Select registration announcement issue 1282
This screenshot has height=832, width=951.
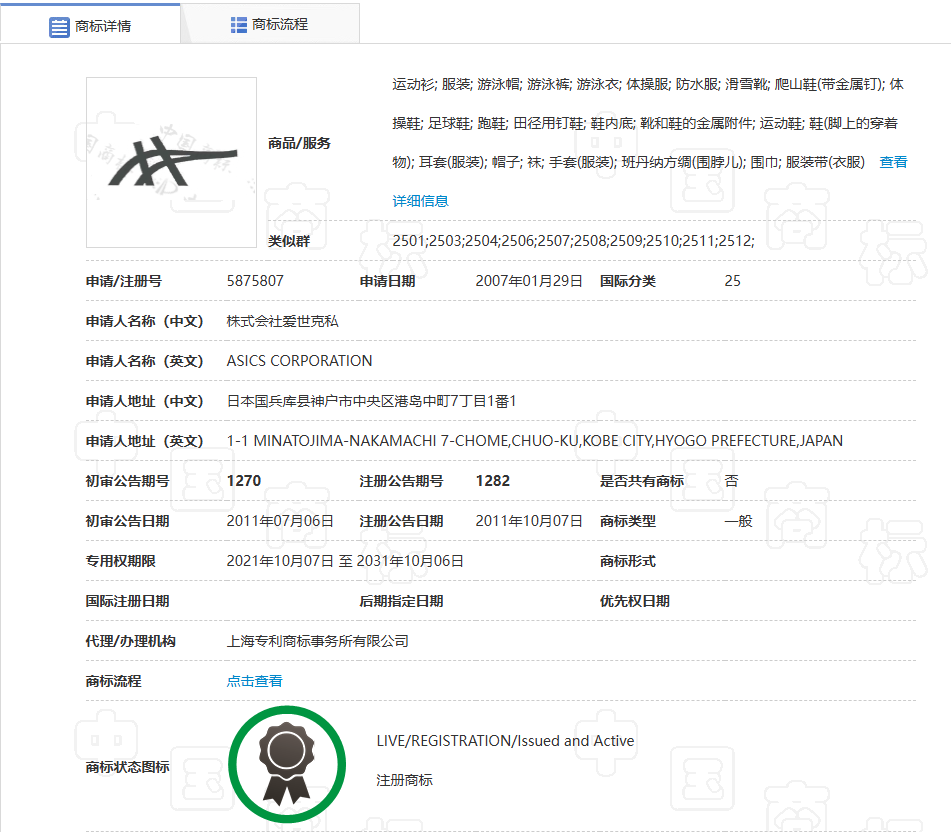pos(492,481)
